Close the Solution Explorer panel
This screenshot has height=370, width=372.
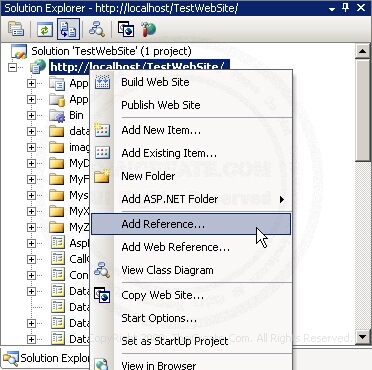click(x=361, y=8)
